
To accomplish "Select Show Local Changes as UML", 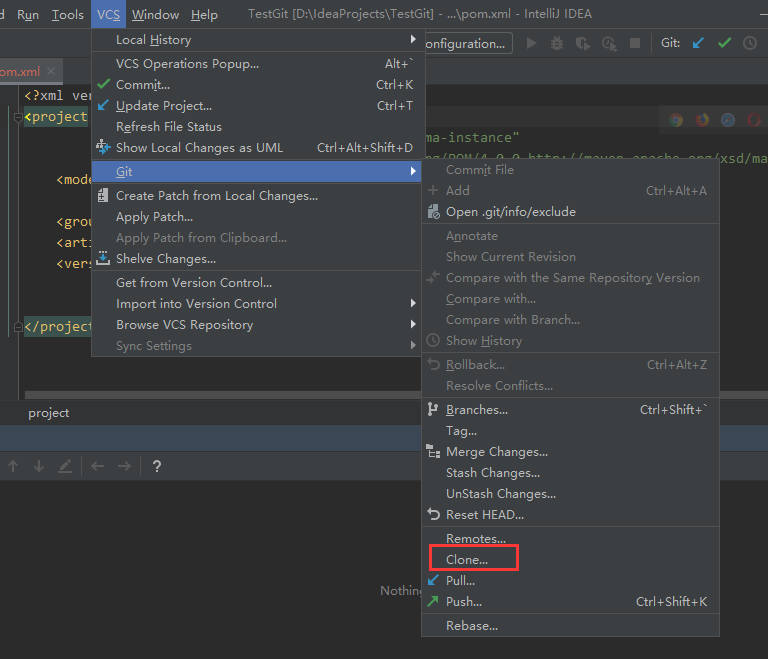I will click(x=257, y=148).
